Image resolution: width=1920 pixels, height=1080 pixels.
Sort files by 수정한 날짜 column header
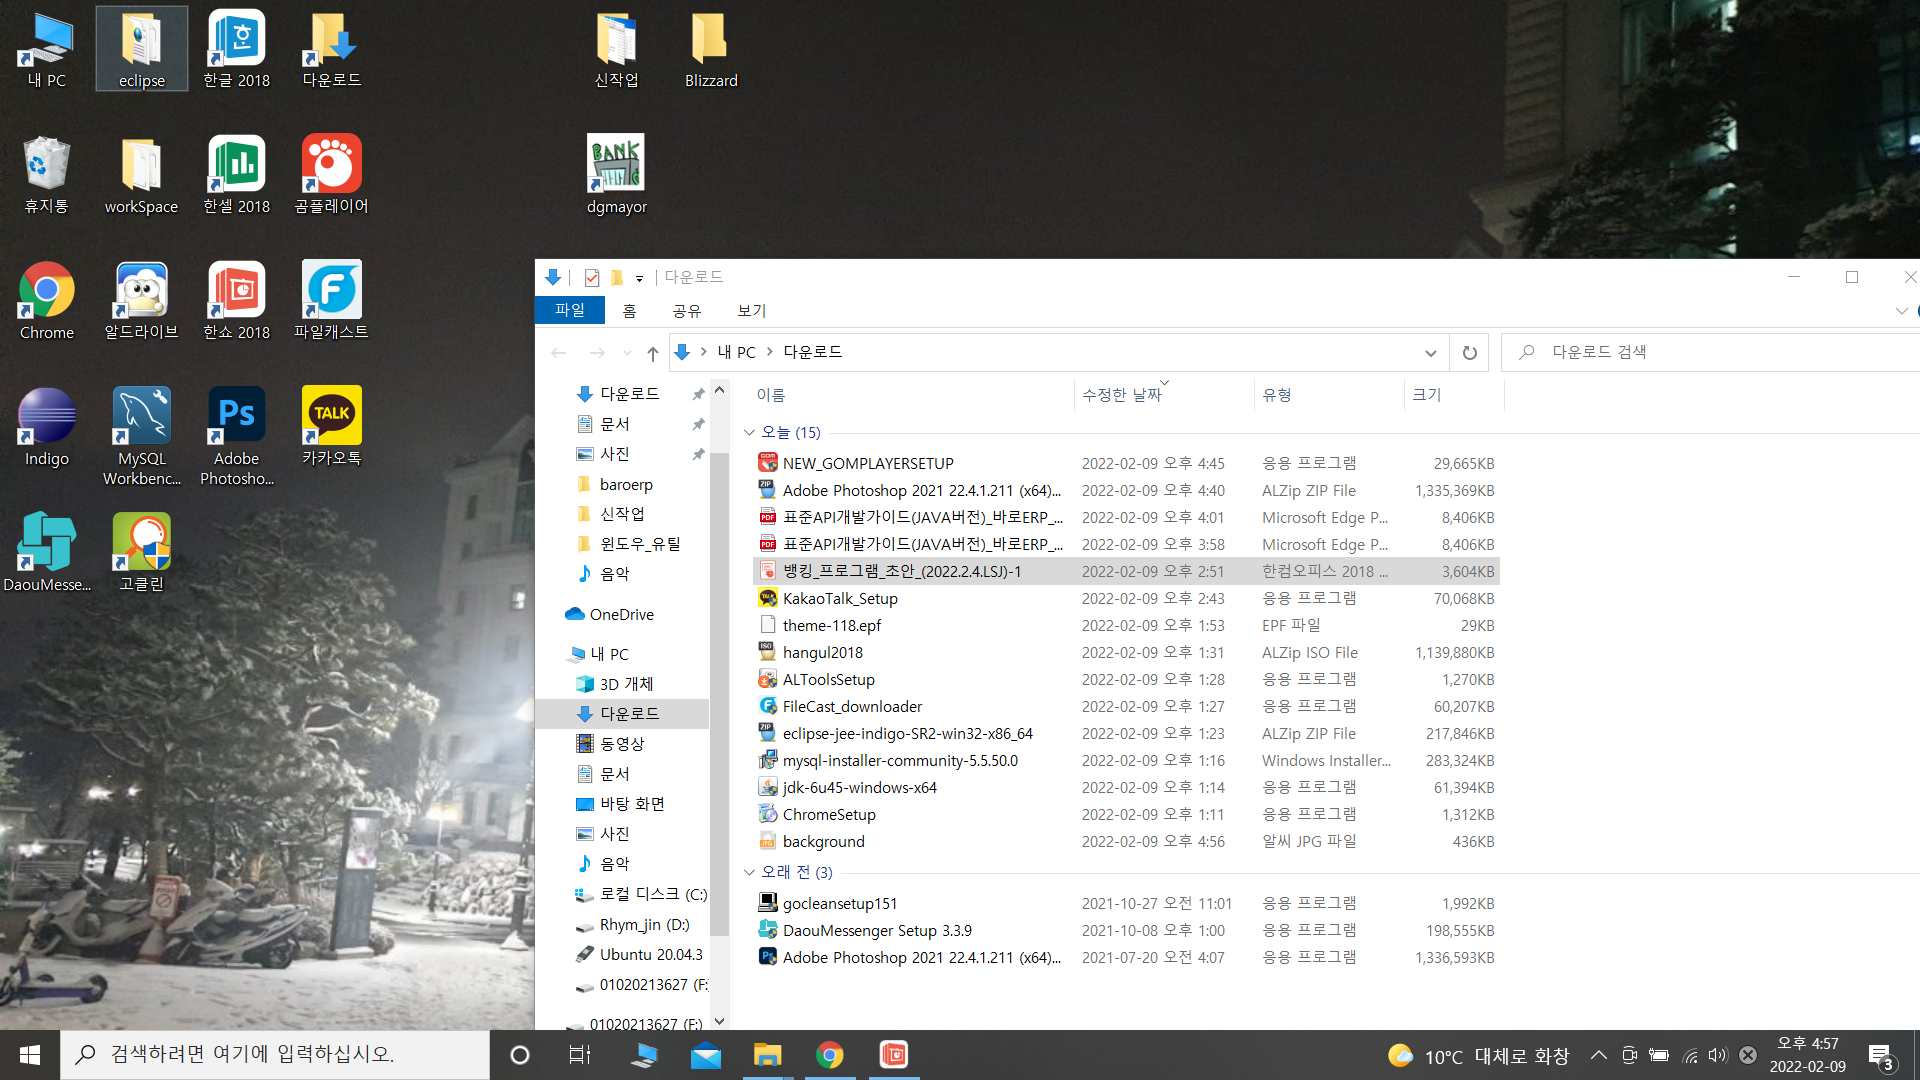(x=1121, y=395)
